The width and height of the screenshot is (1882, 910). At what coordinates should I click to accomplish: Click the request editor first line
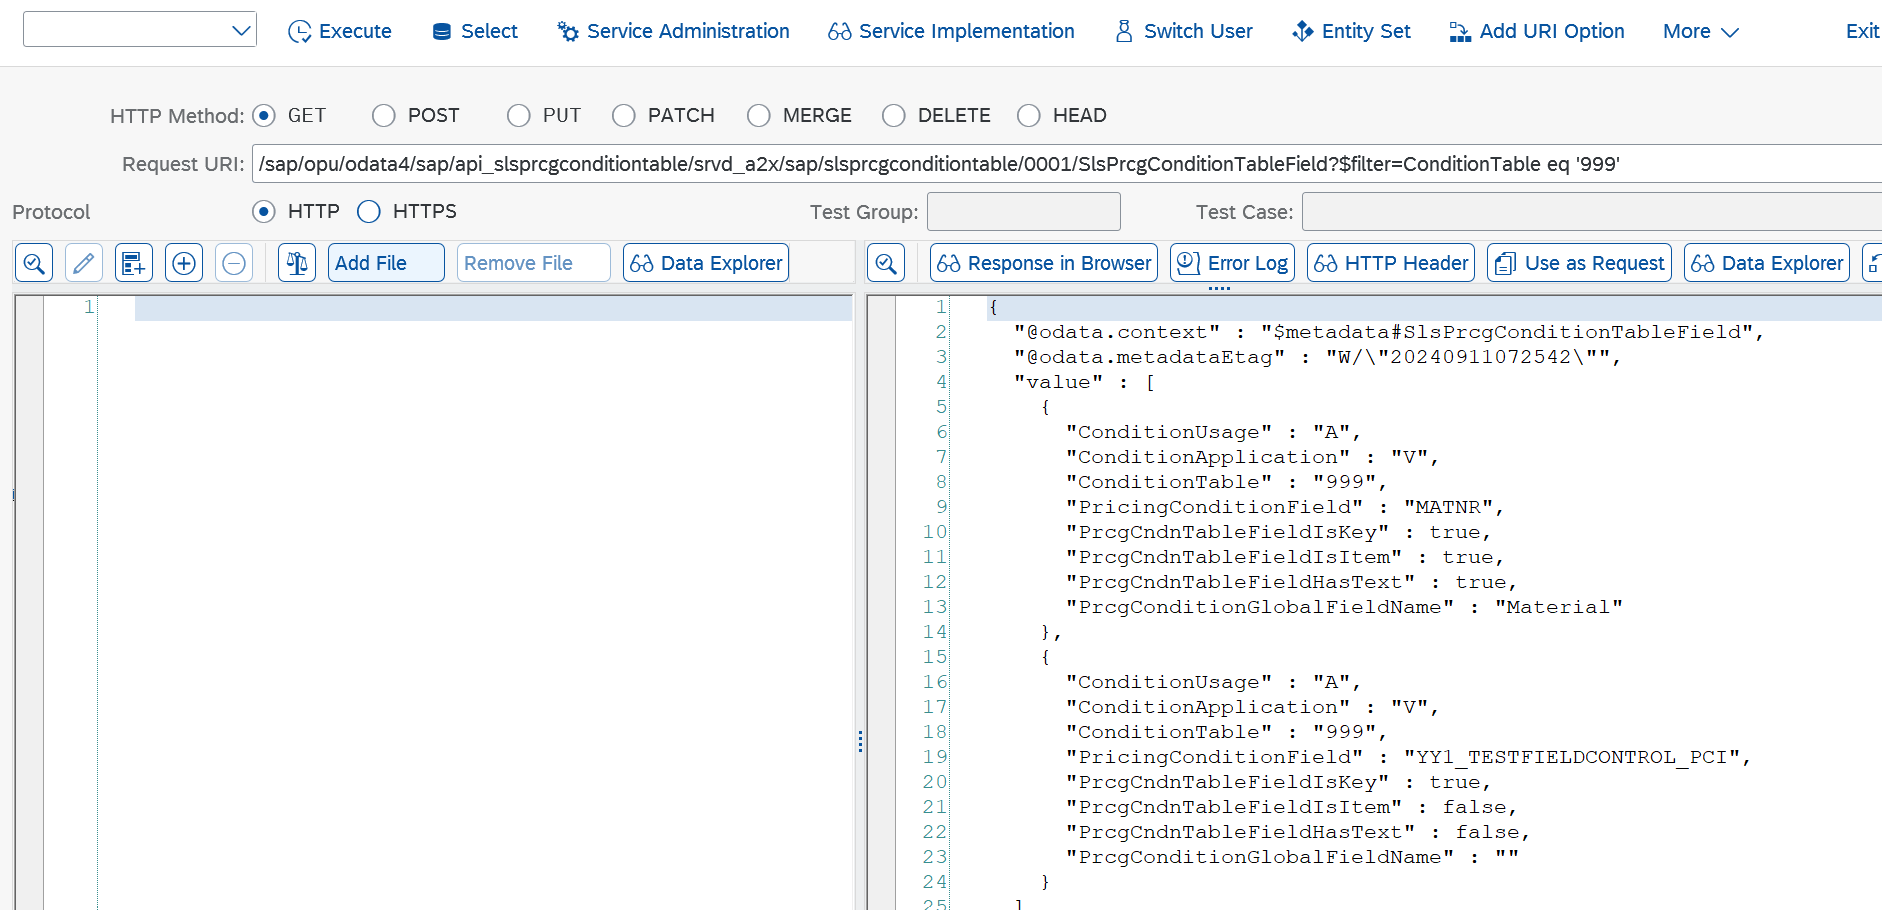click(493, 308)
